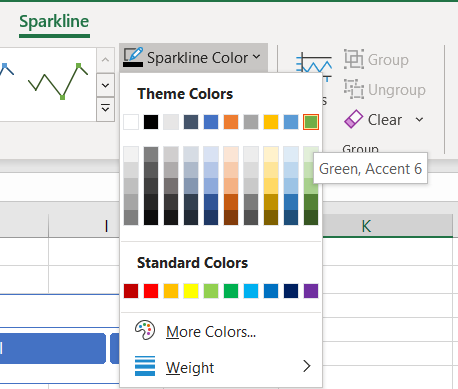458x389 pixels.
Task: Expand the full sparkline style gallery
Action: (105, 109)
